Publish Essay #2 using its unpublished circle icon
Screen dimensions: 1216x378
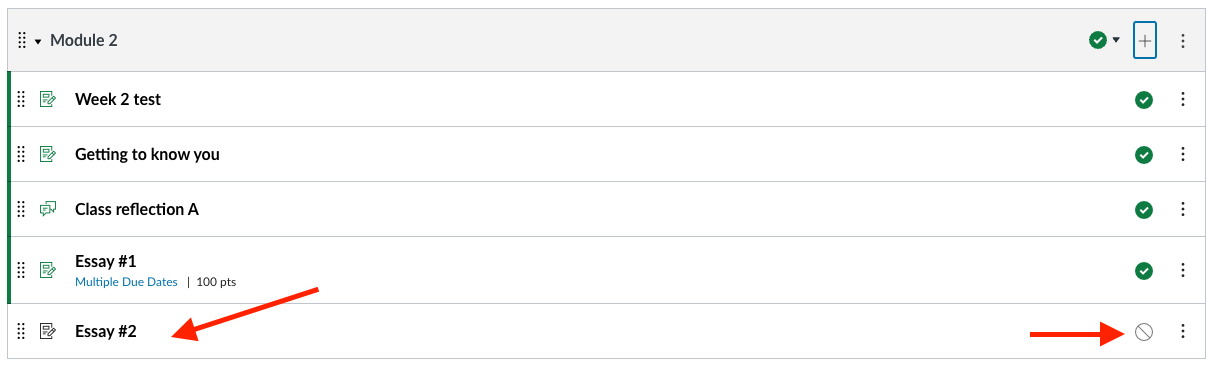[x=1144, y=332]
